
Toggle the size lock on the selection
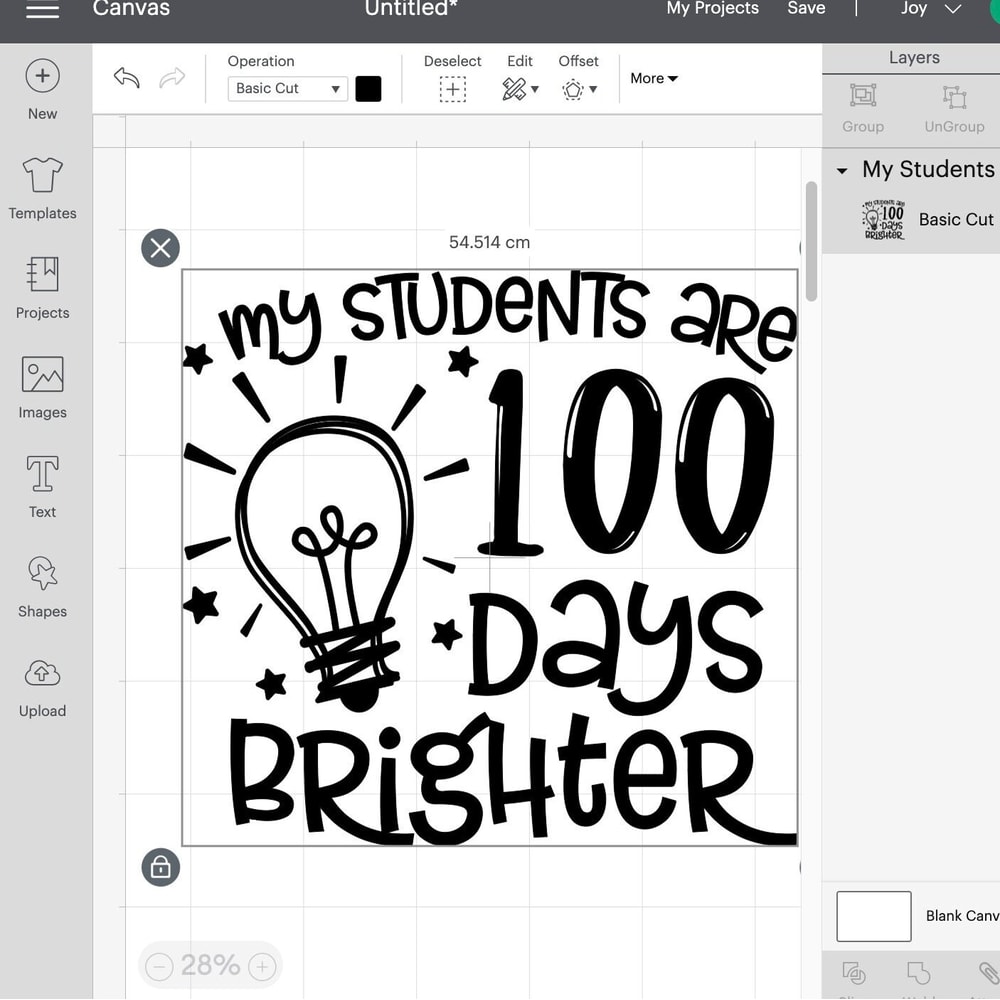(160, 867)
